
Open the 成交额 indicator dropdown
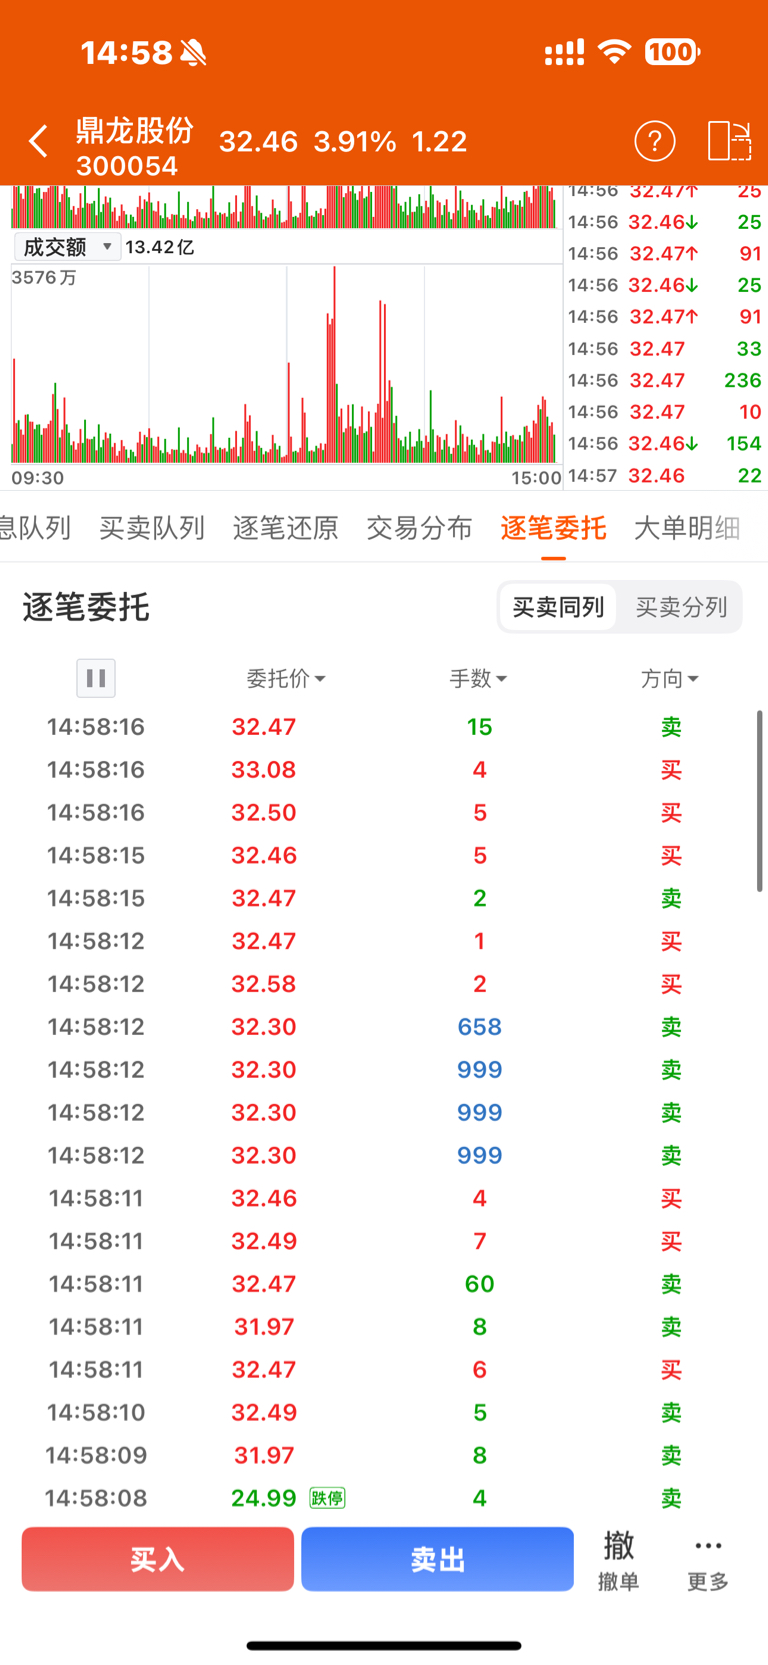67,247
